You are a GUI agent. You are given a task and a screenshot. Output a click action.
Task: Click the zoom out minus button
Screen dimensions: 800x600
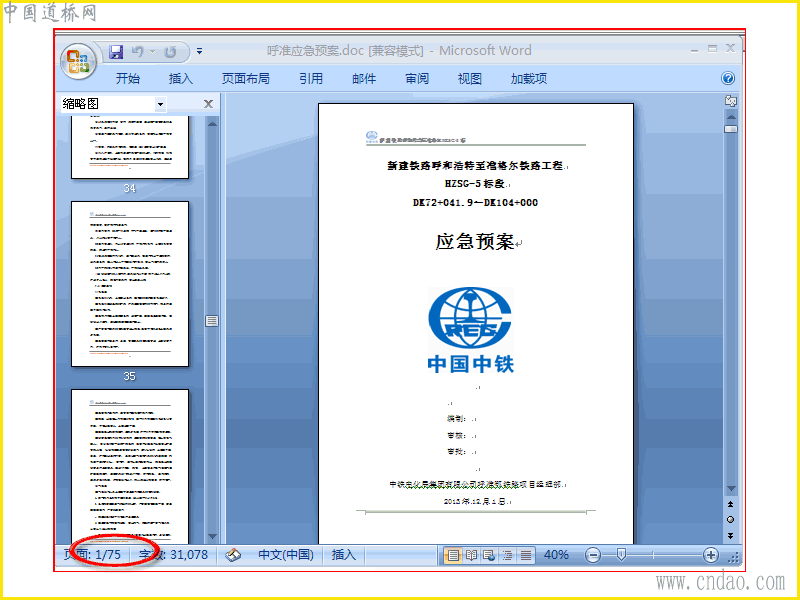(x=592, y=555)
